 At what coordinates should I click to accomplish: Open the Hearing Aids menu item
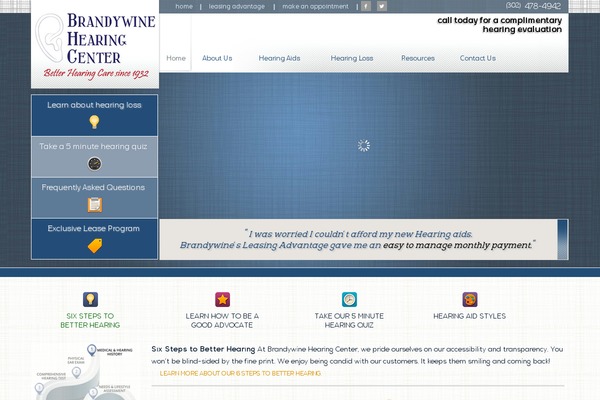(x=279, y=58)
